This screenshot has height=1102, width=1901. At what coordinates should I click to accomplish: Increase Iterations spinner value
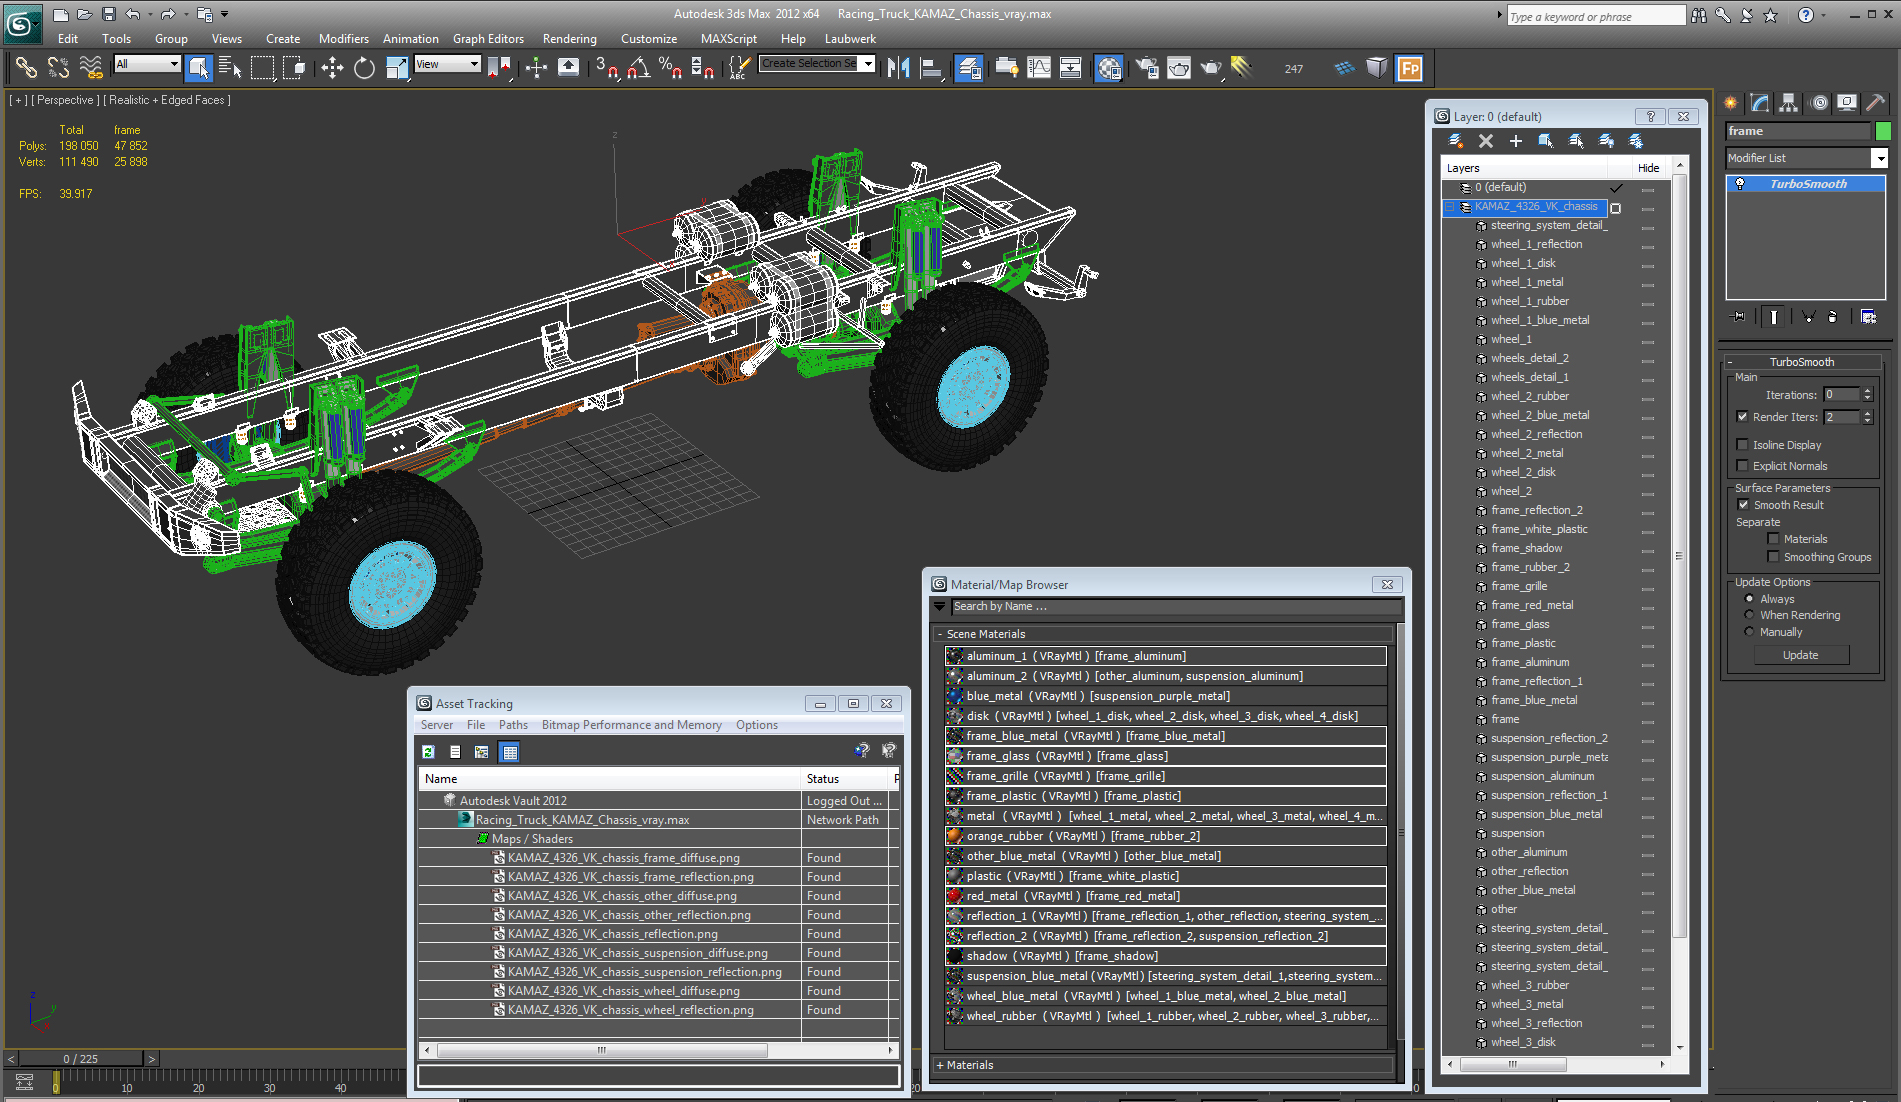[x=1867, y=391]
